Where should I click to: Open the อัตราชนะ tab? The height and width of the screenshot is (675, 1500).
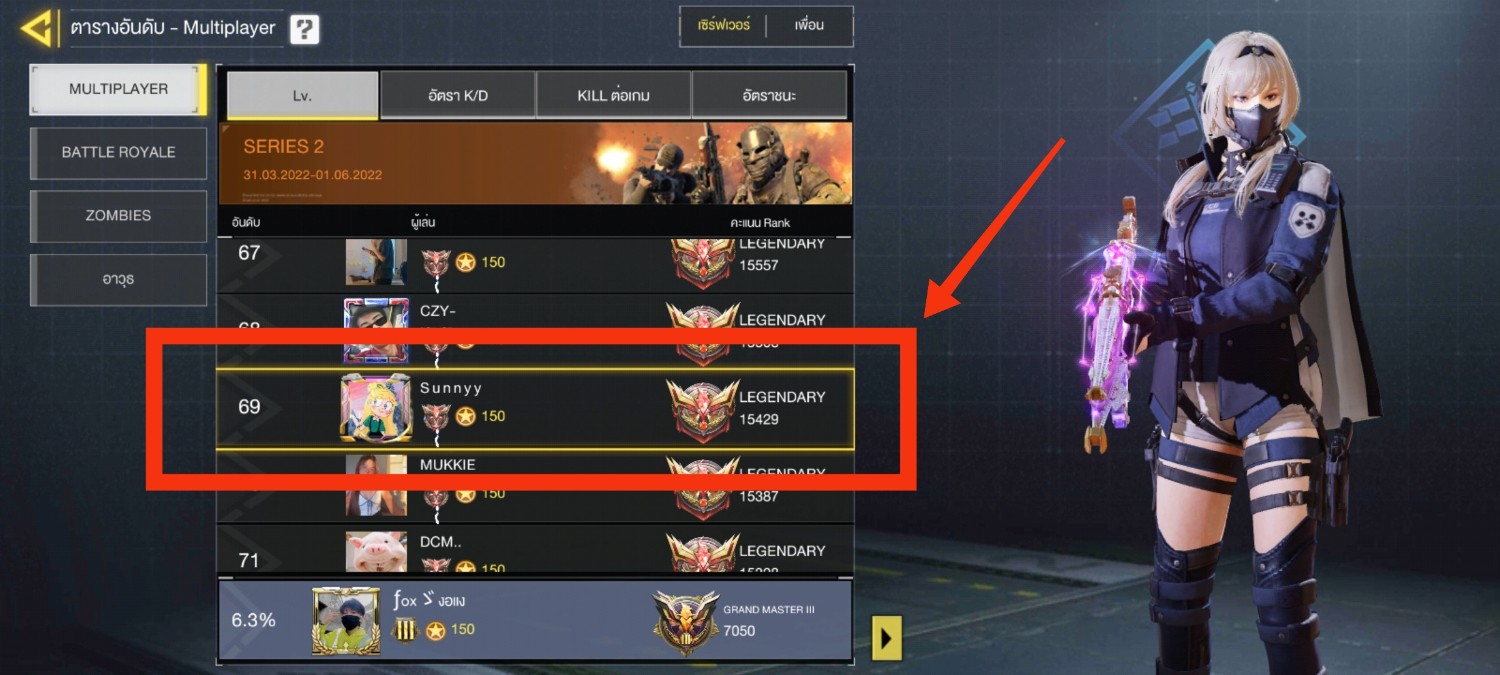(769, 96)
